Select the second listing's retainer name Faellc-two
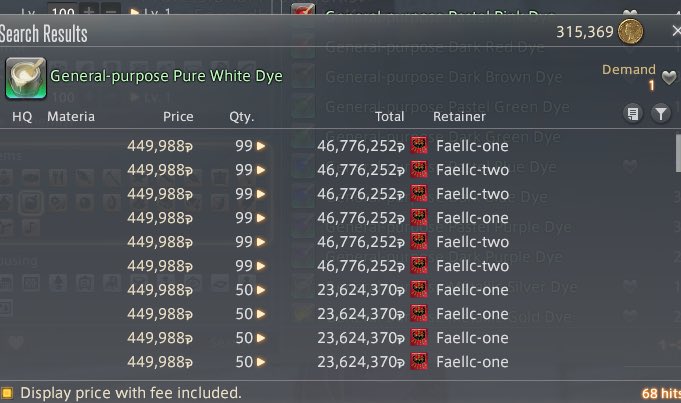Image resolution: width=681 pixels, height=403 pixels. point(472,170)
